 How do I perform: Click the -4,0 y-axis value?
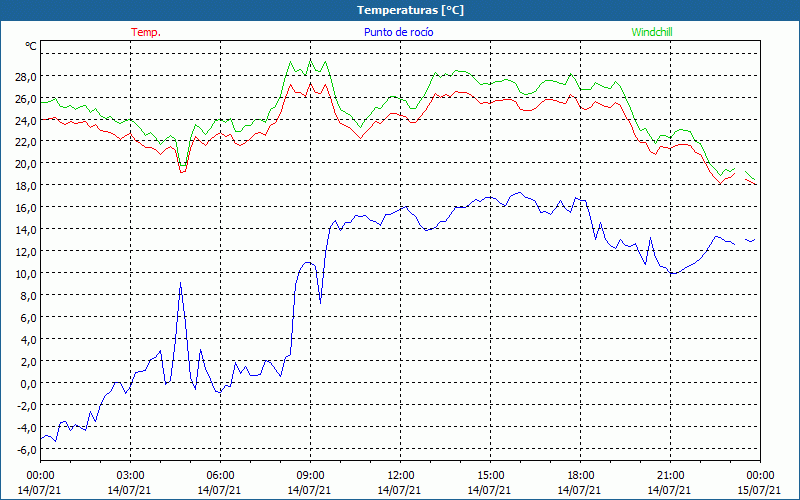tap(26, 428)
